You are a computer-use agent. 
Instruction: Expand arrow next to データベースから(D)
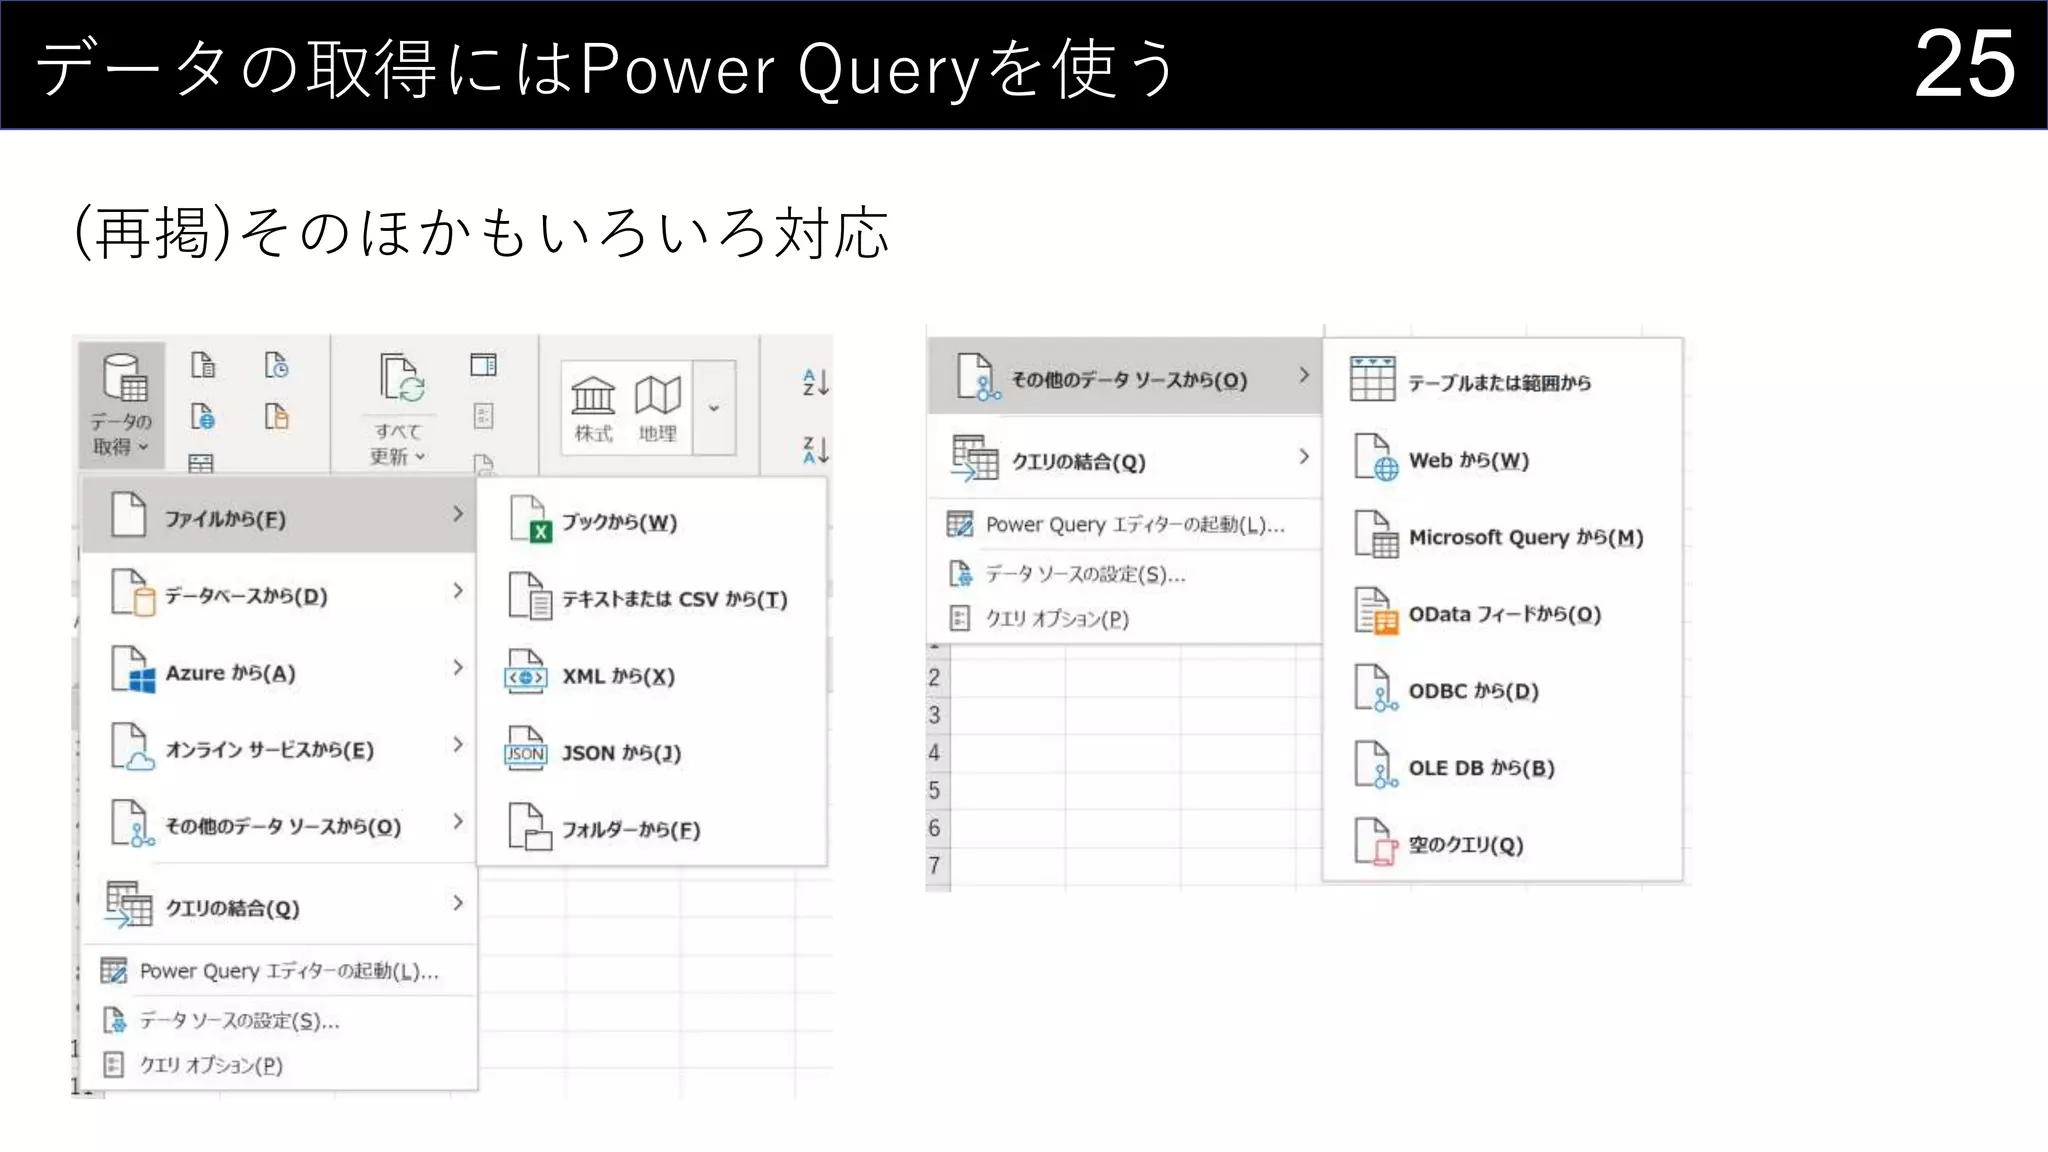[457, 591]
